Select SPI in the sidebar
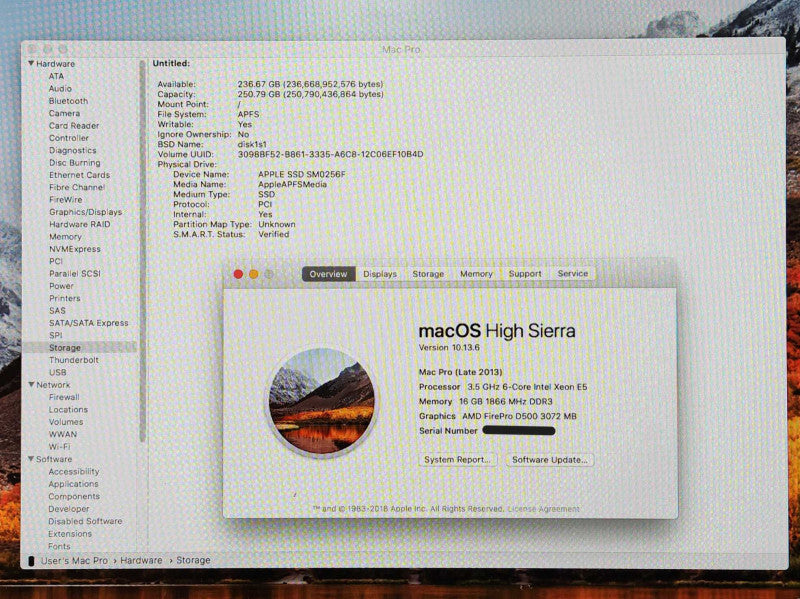The image size is (800, 599). click(x=56, y=335)
